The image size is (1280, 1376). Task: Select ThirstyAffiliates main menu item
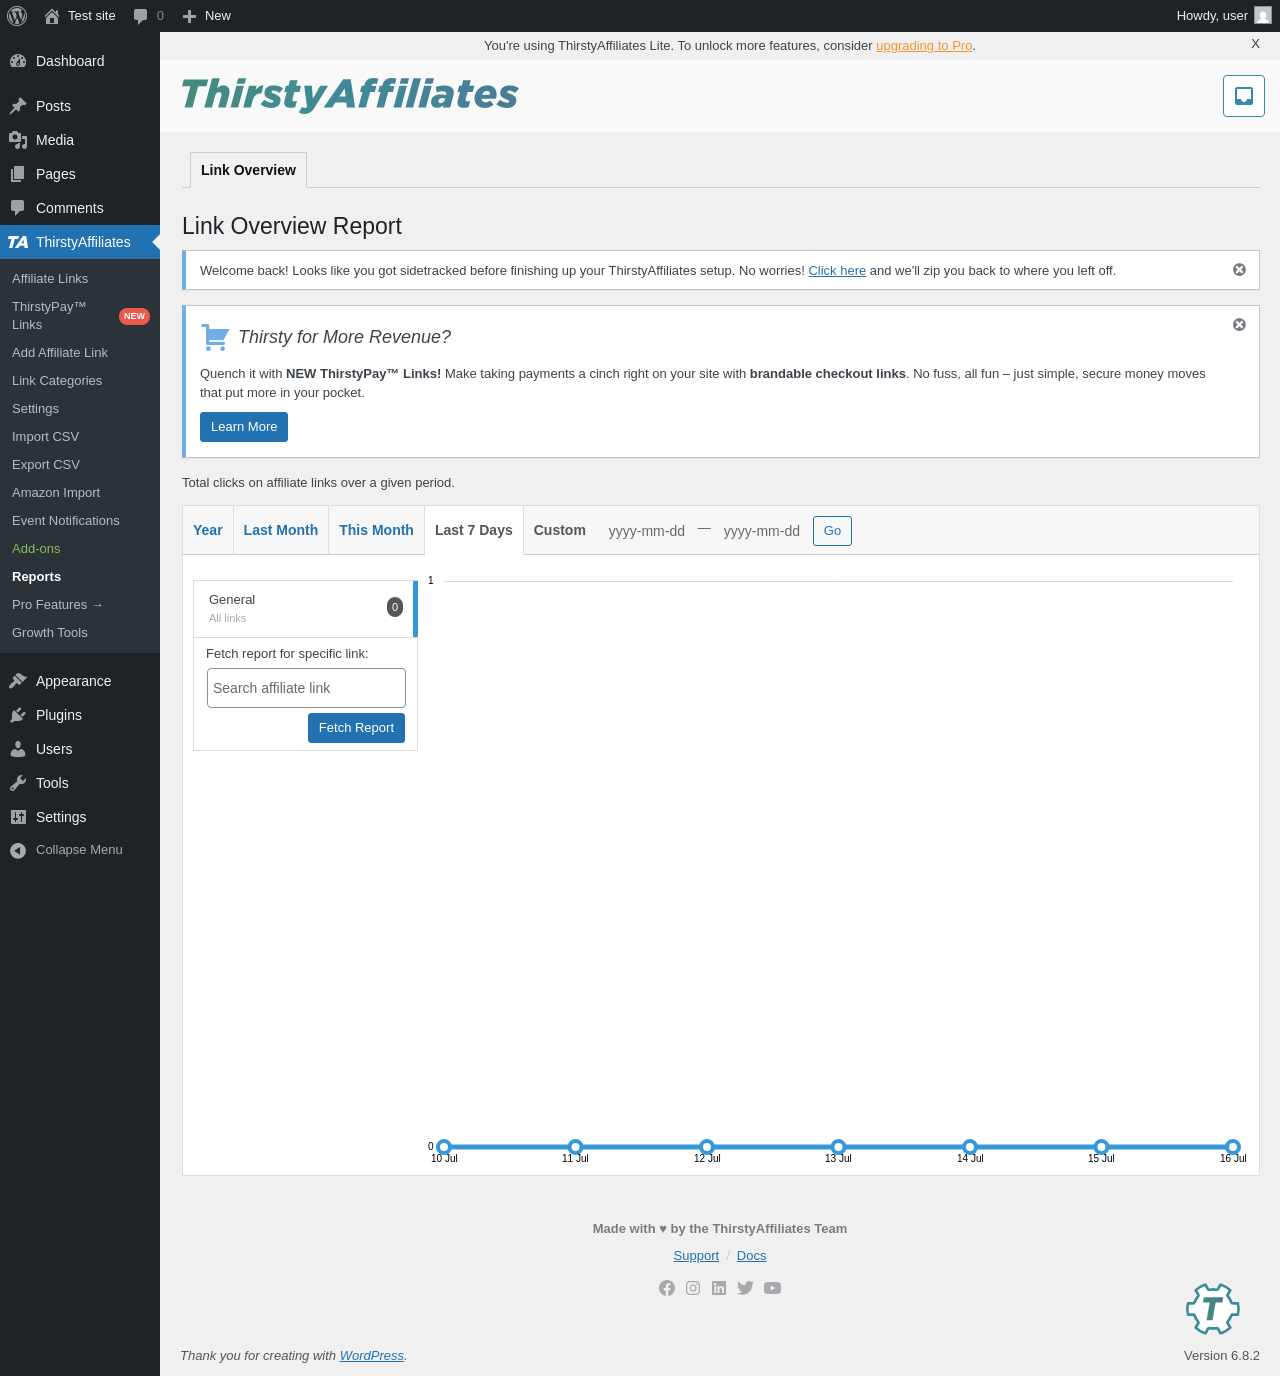80,242
